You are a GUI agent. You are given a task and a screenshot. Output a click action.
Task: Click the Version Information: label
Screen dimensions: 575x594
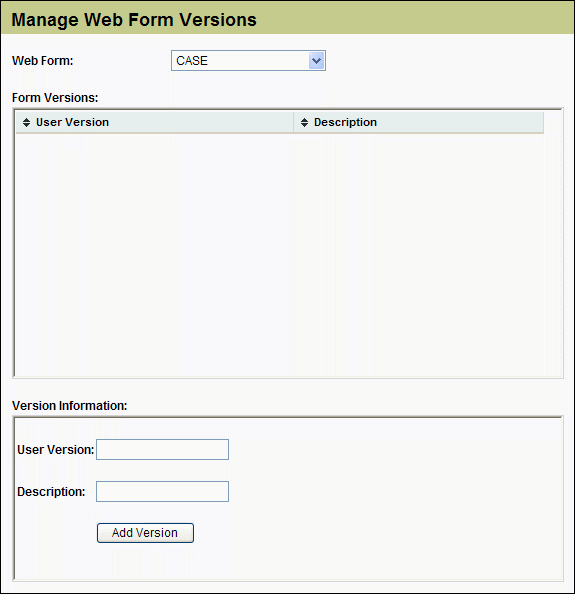70,406
